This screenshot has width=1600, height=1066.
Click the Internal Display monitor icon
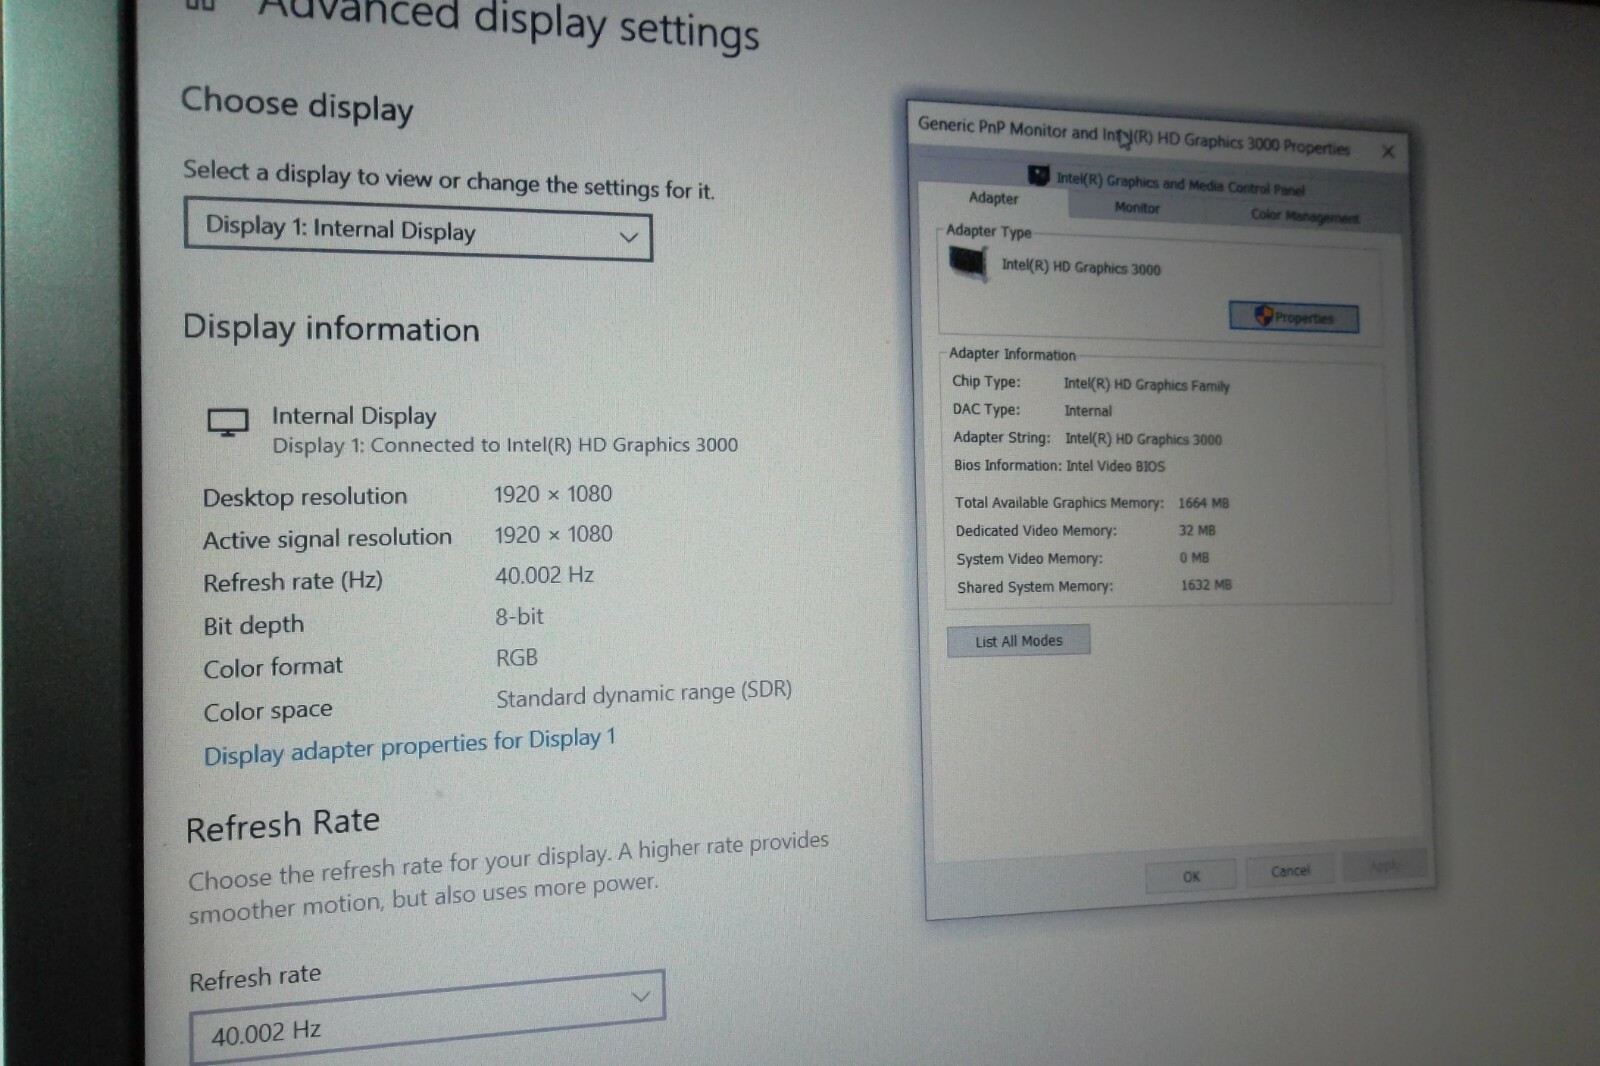pos(228,422)
